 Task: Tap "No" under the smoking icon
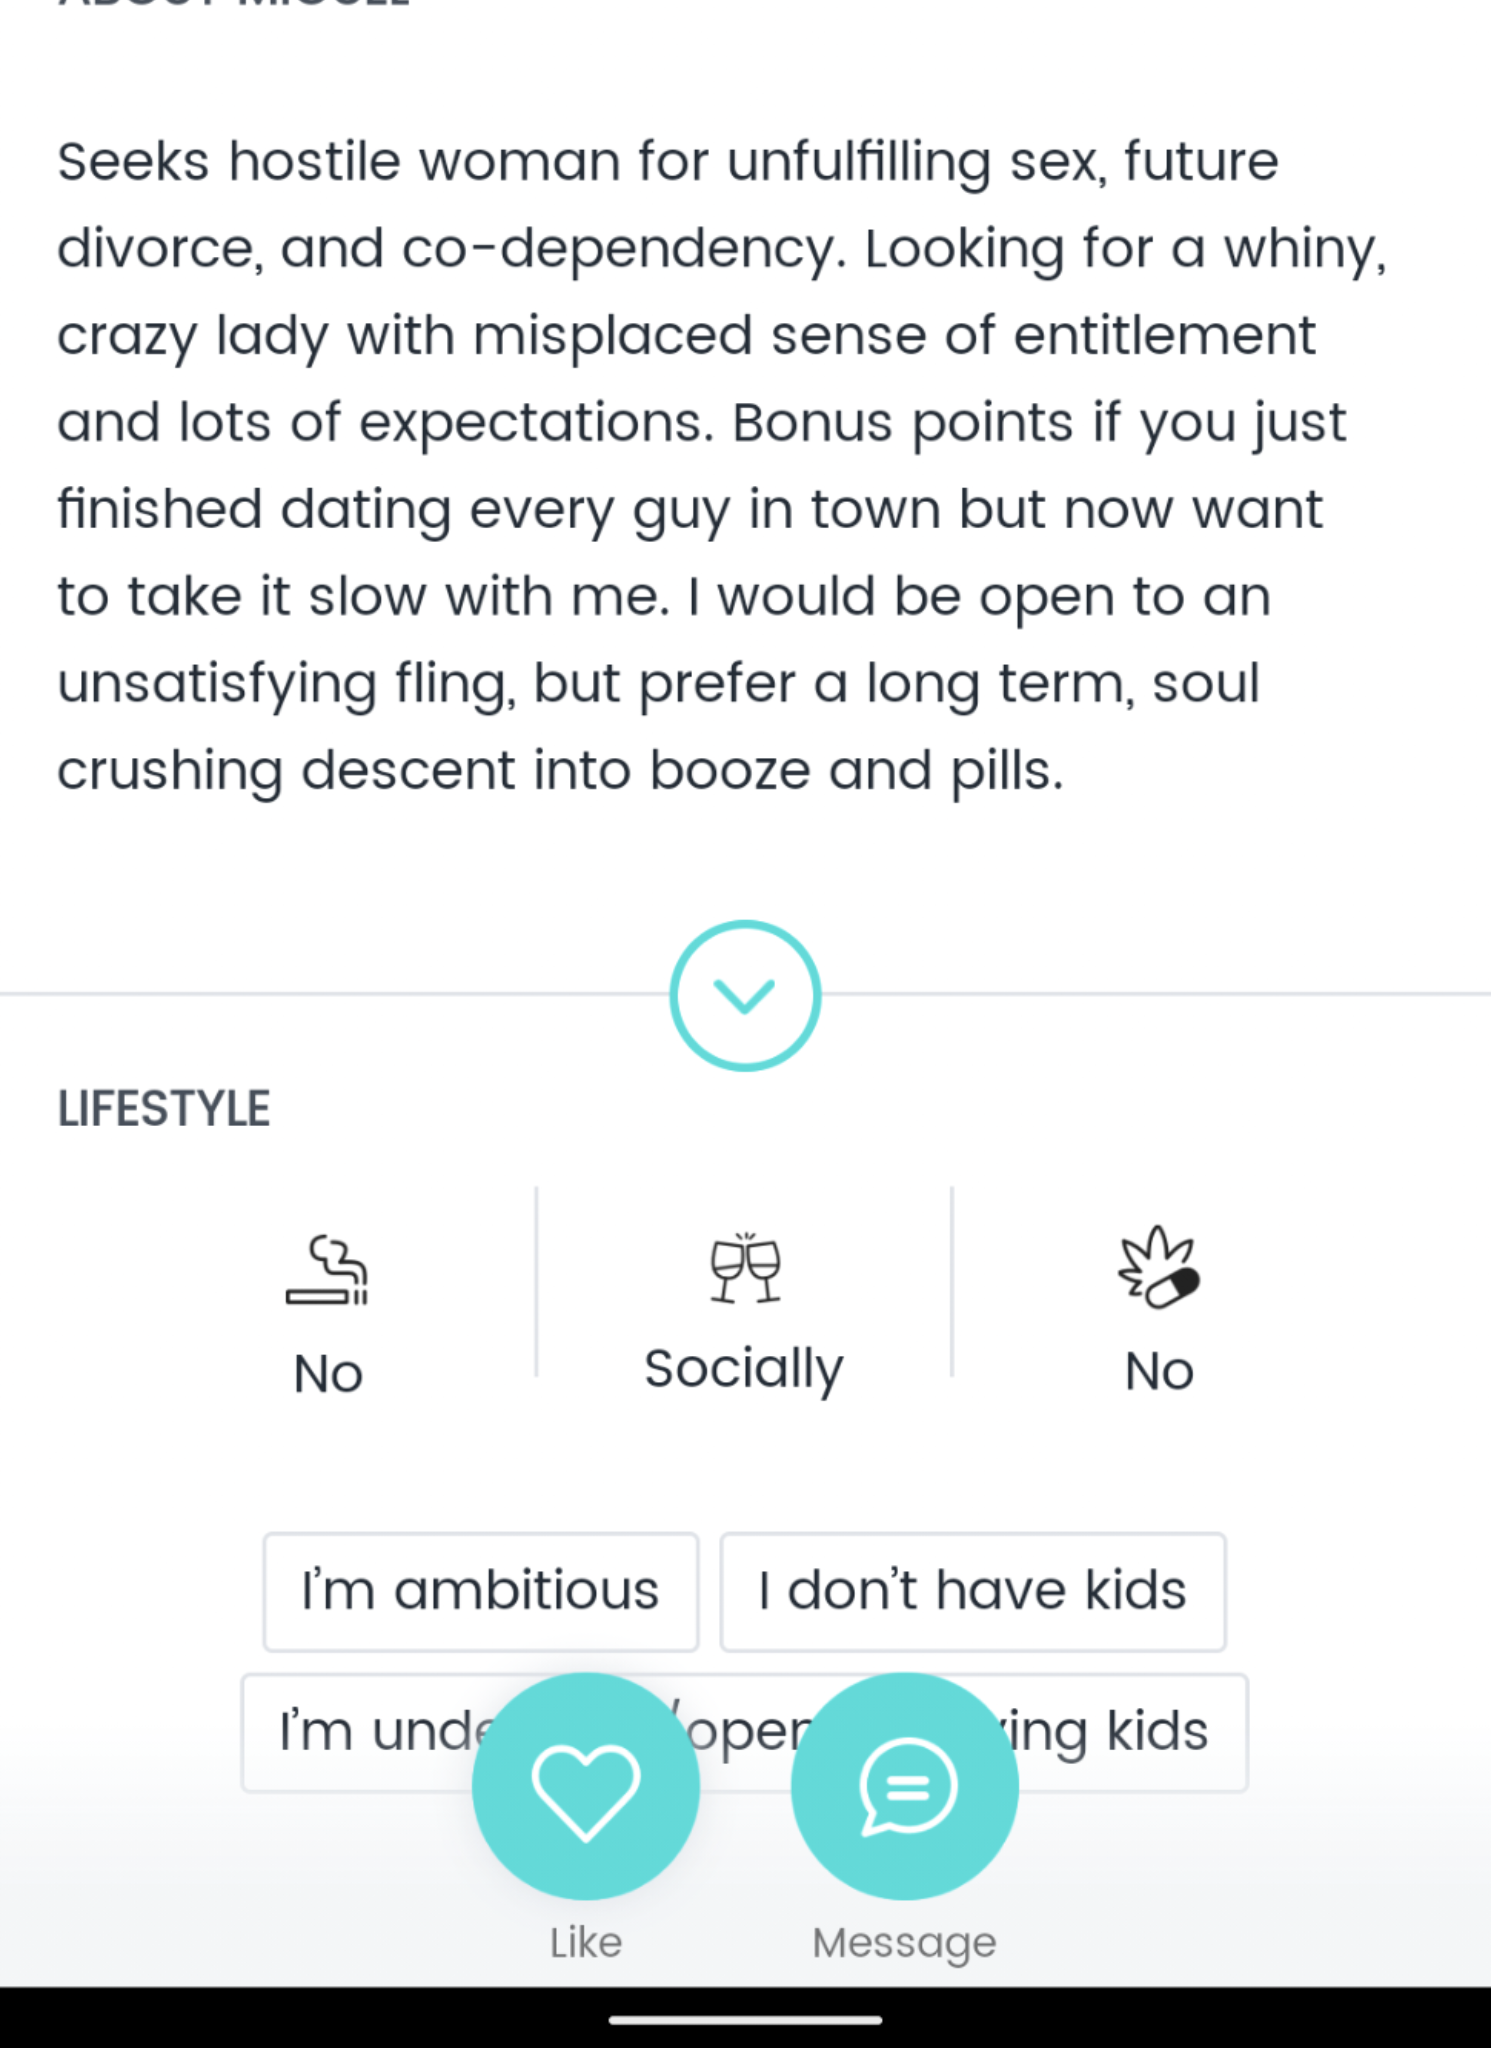coord(328,1373)
